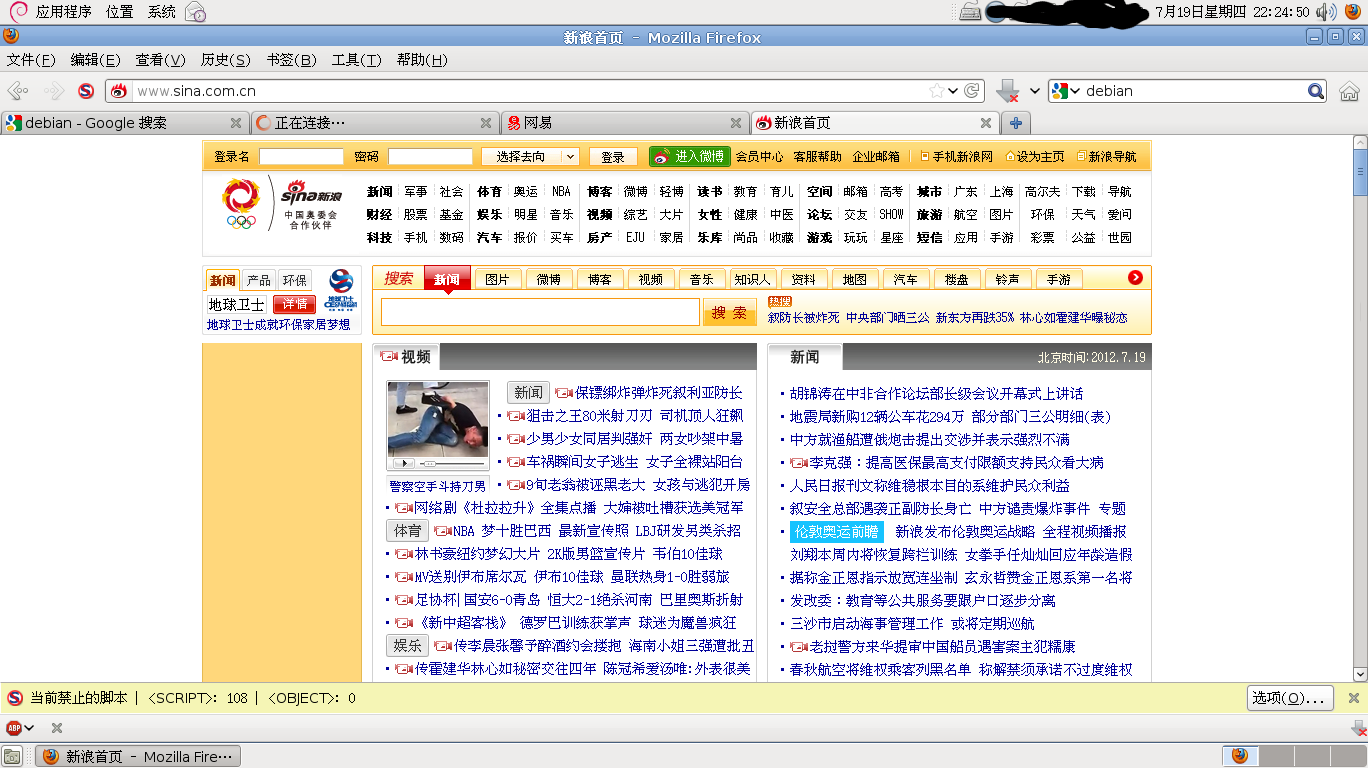Click the page vertical scrollbar
Screen dimensions: 1368x768
(x=1360, y=410)
